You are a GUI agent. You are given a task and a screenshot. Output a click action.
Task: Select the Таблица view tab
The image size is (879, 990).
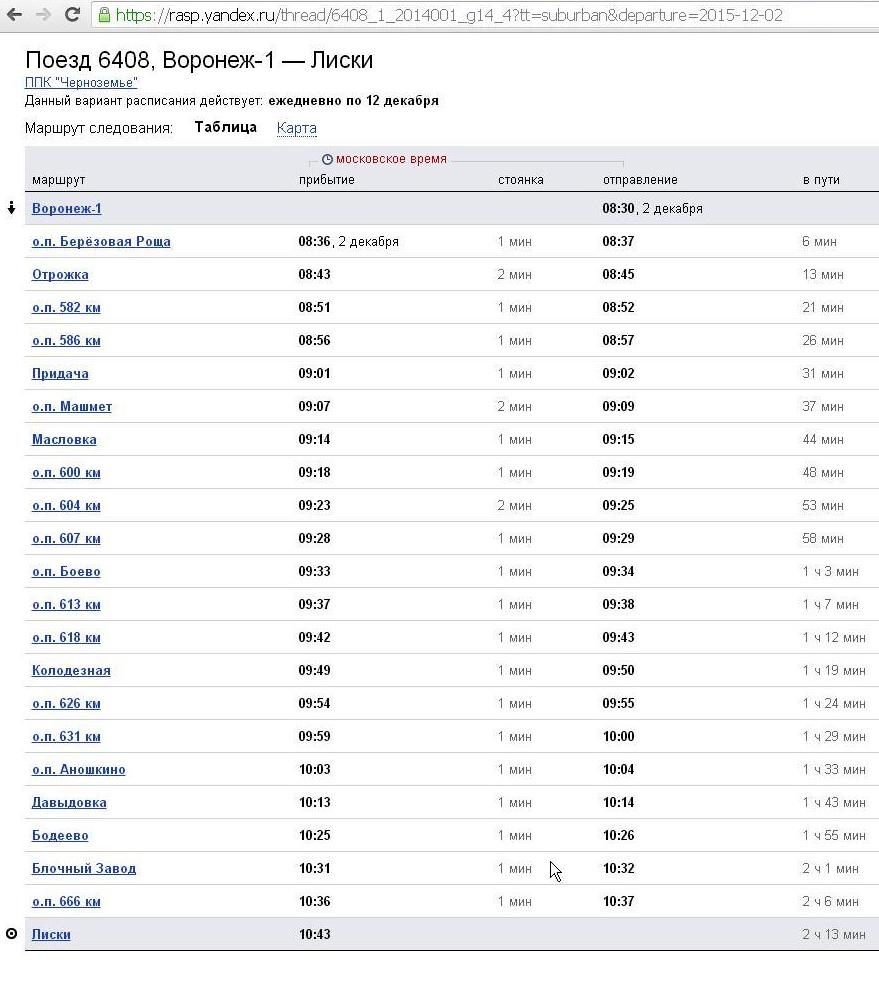pyautogui.click(x=225, y=127)
